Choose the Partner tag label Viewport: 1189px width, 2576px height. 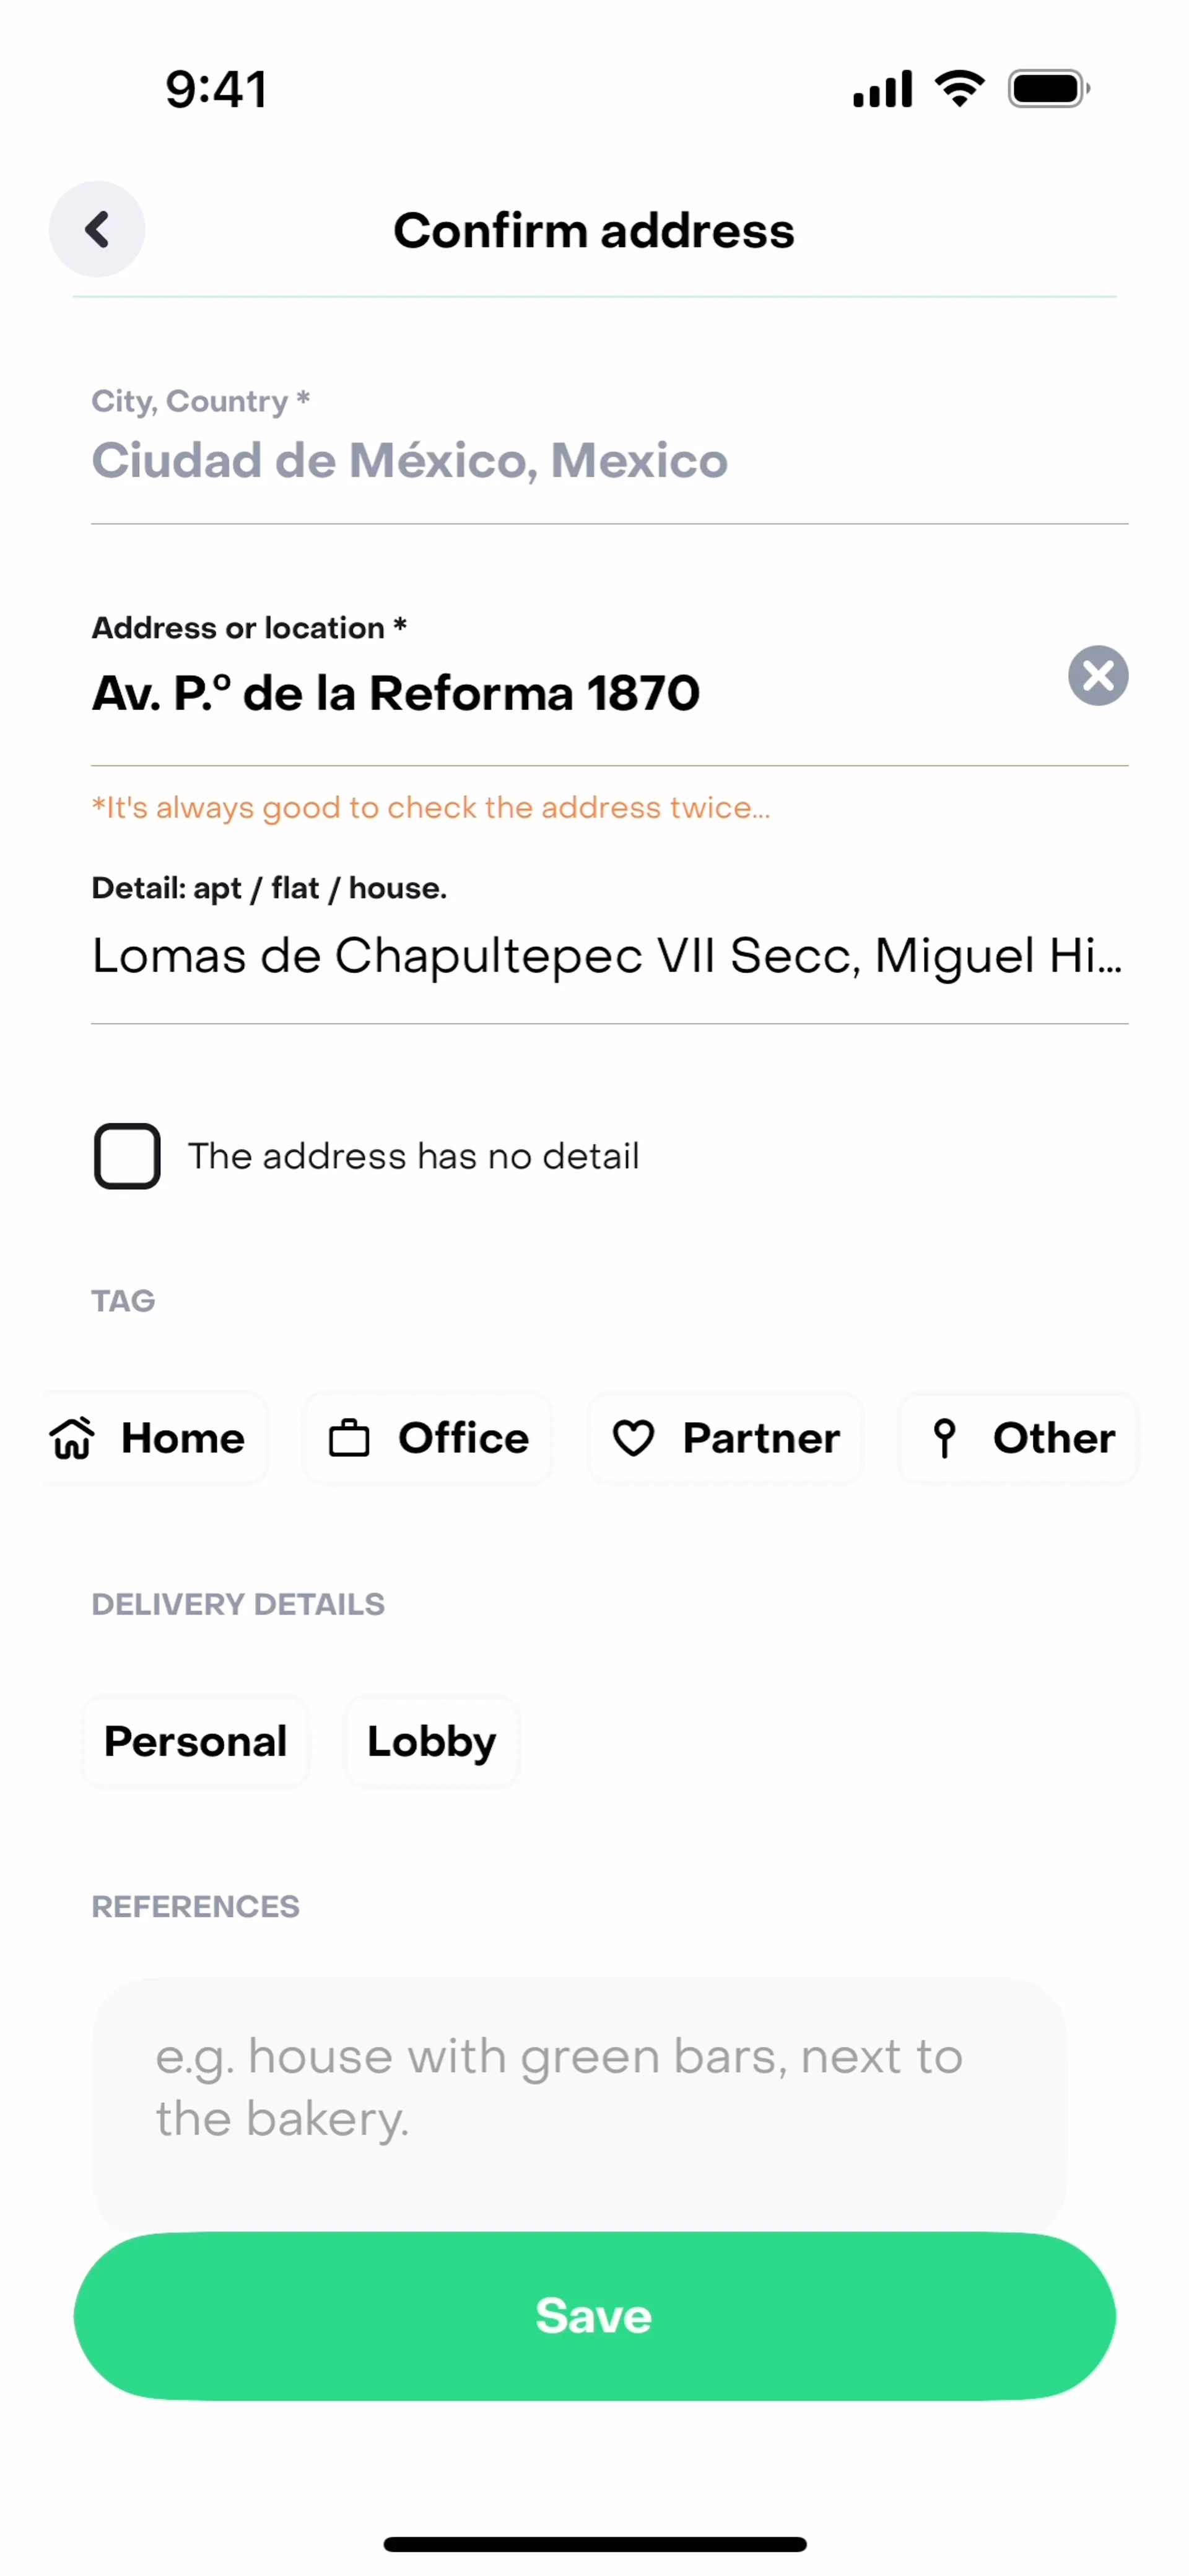click(761, 1439)
